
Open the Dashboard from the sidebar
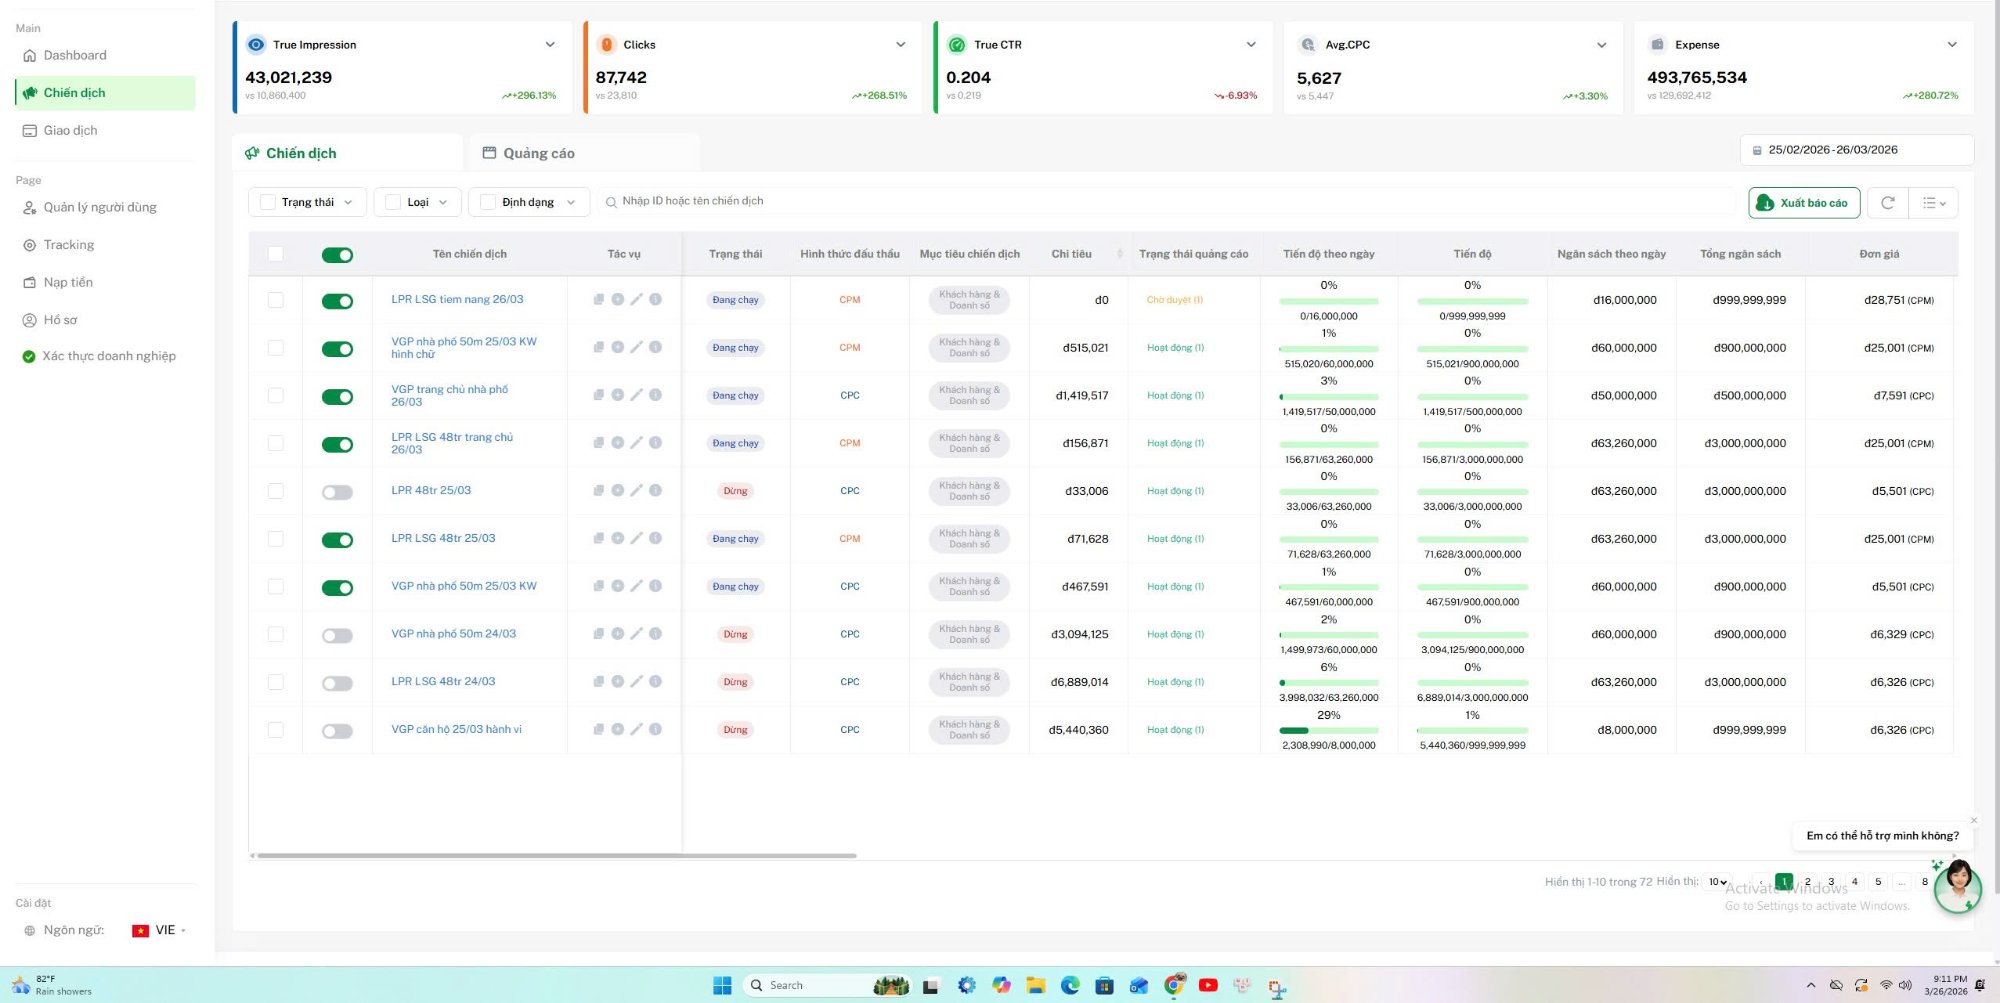point(75,55)
